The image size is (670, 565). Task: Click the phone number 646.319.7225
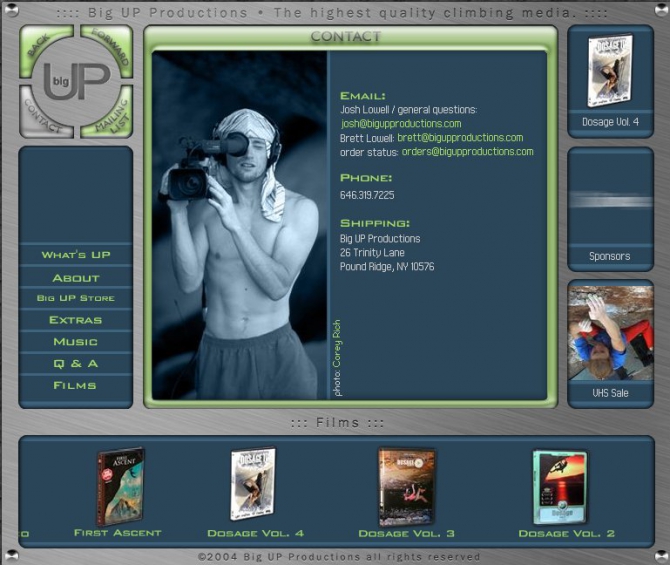367,195
